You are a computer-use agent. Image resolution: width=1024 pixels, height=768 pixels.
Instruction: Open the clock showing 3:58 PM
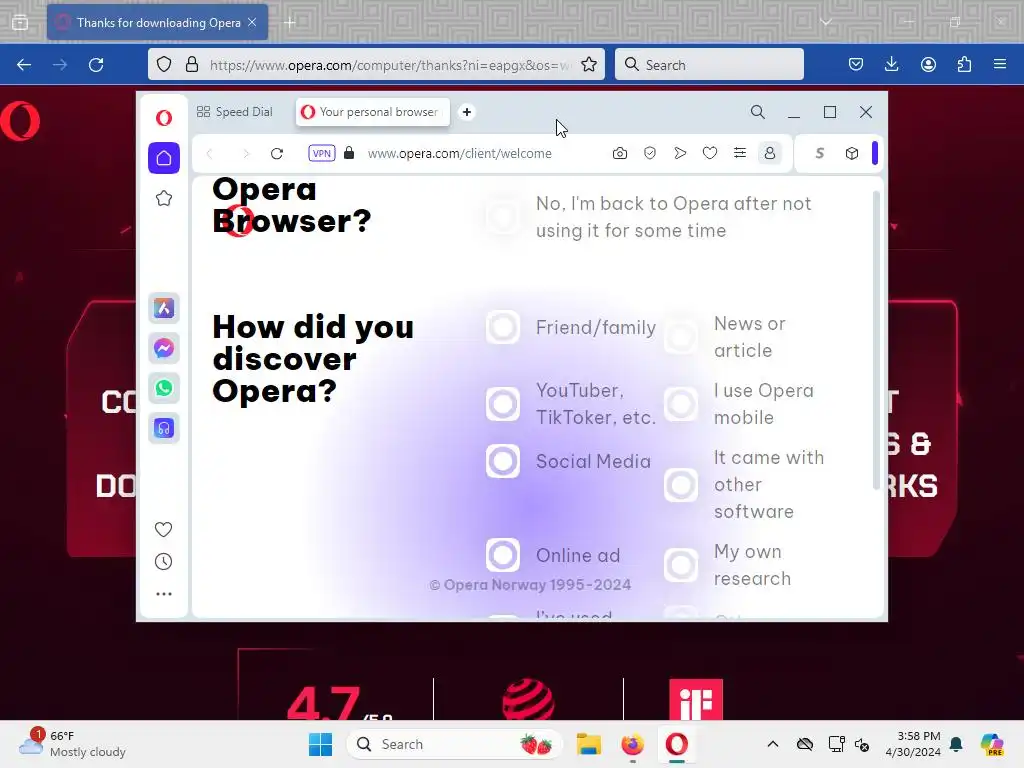tap(913, 744)
